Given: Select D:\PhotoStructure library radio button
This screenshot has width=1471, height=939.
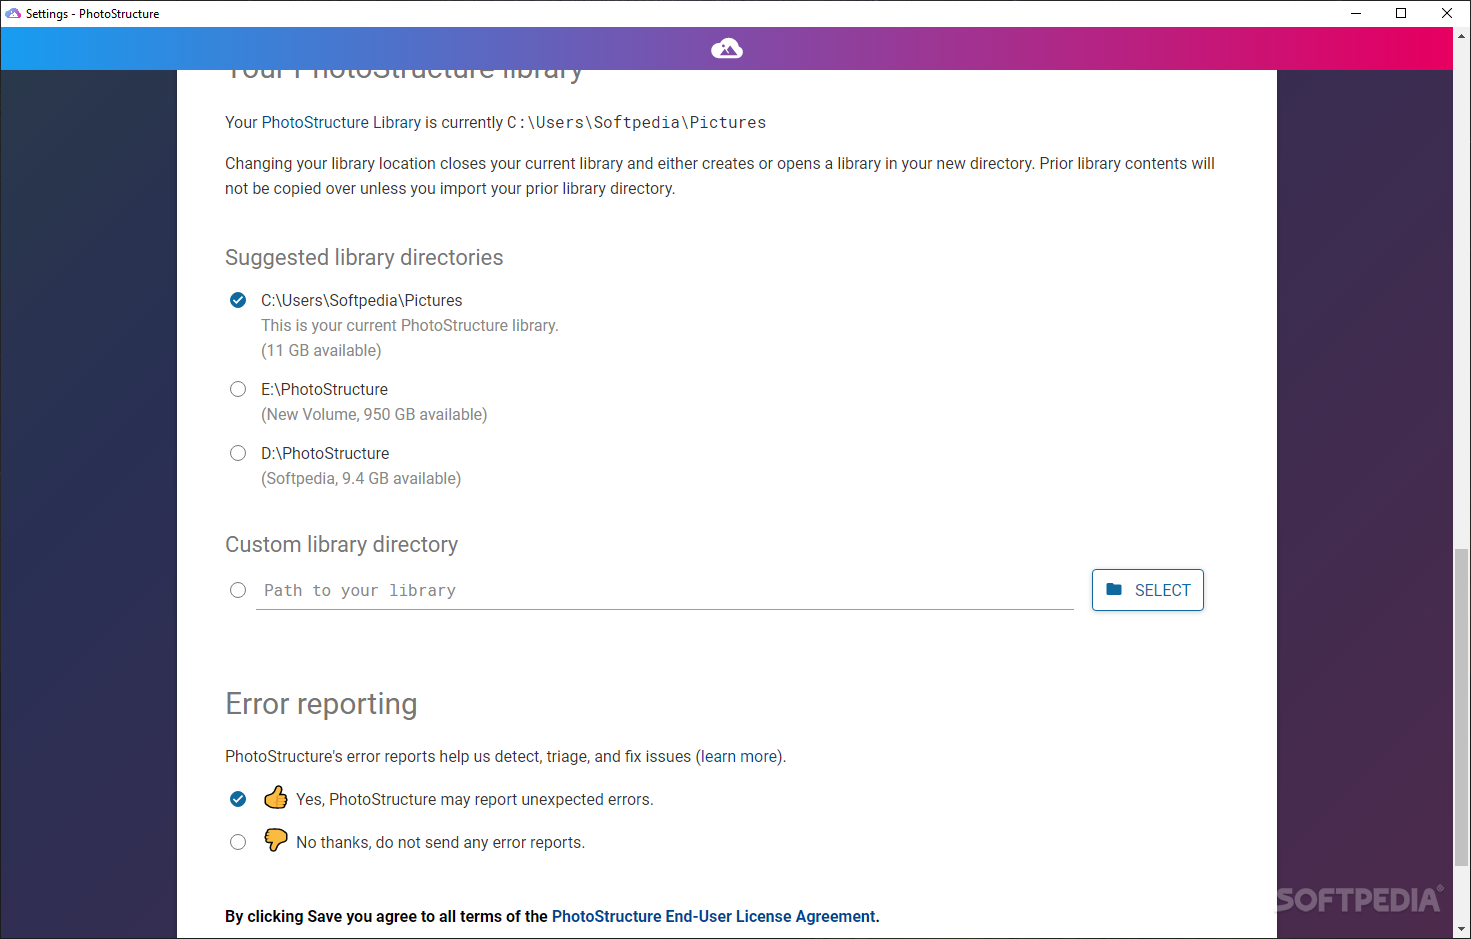Looking at the screenshot, I should 238,453.
